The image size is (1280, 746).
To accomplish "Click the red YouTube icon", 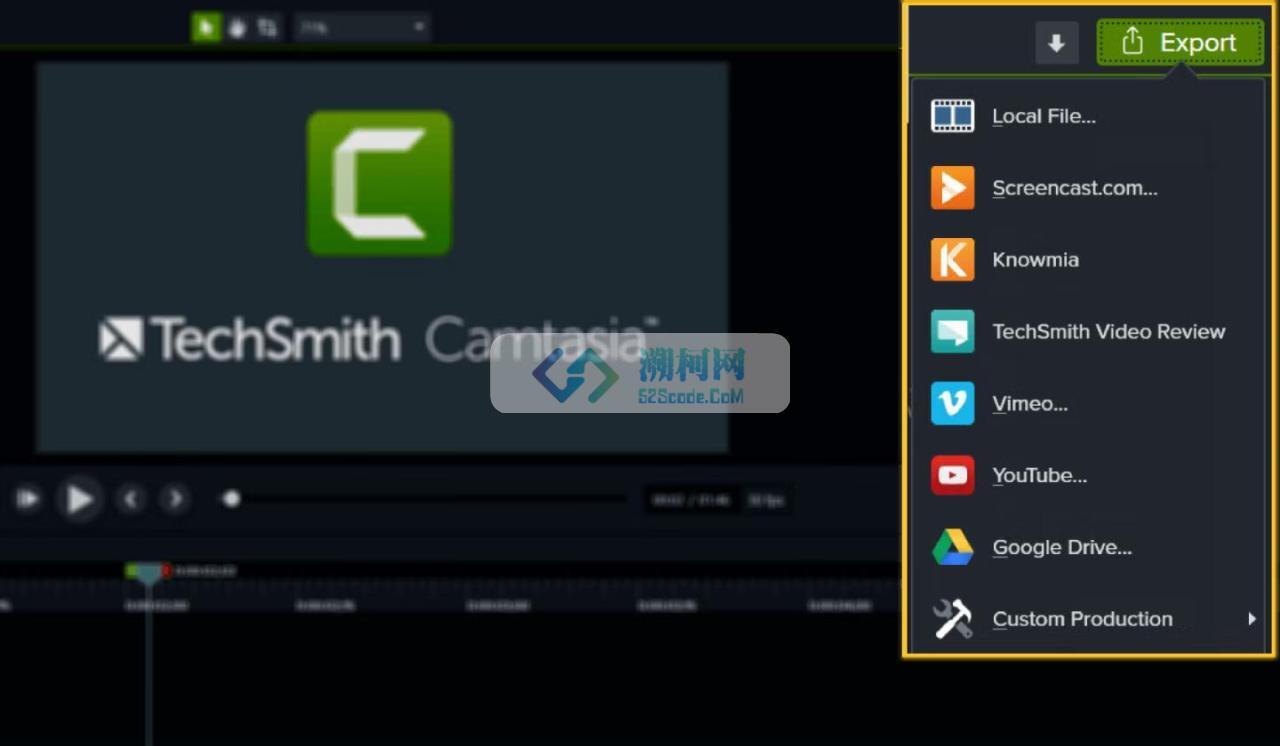I will tap(952, 476).
